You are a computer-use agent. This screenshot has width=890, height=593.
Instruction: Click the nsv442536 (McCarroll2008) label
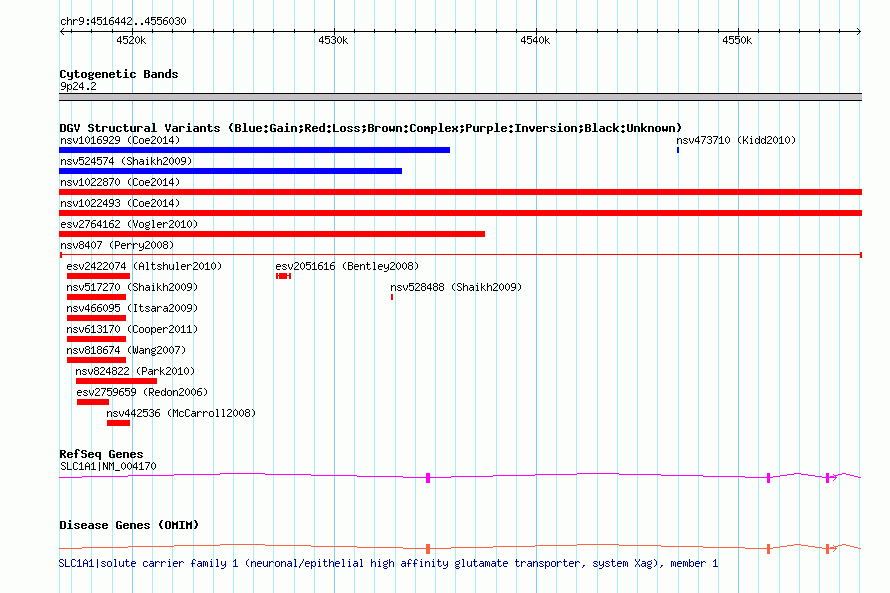[x=181, y=413]
